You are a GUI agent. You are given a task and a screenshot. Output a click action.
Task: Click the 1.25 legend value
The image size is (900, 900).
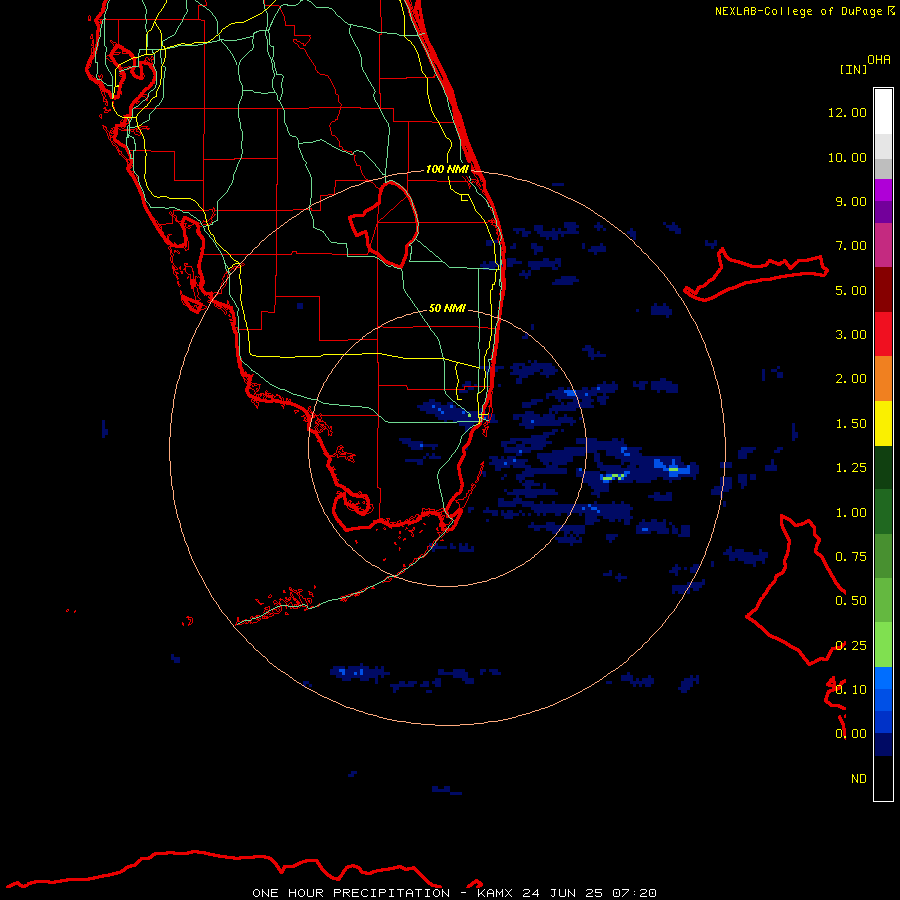coord(851,468)
